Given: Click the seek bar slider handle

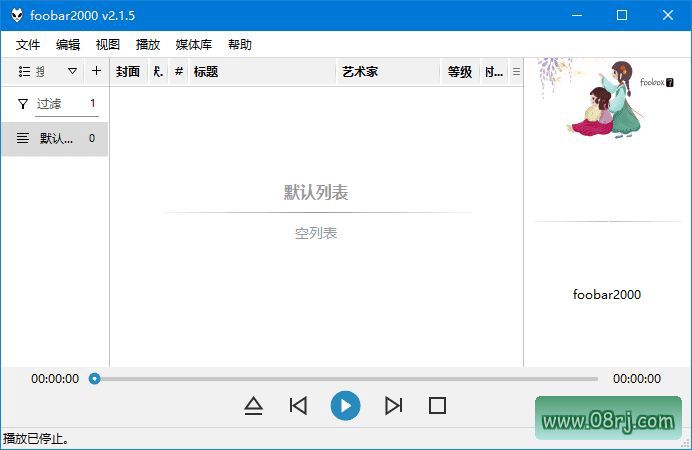Looking at the screenshot, I should point(94,379).
